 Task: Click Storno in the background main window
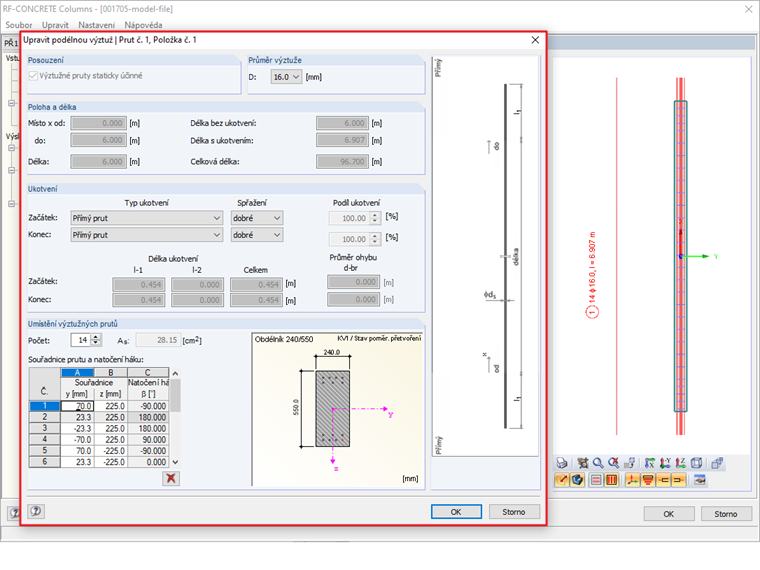(726, 514)
